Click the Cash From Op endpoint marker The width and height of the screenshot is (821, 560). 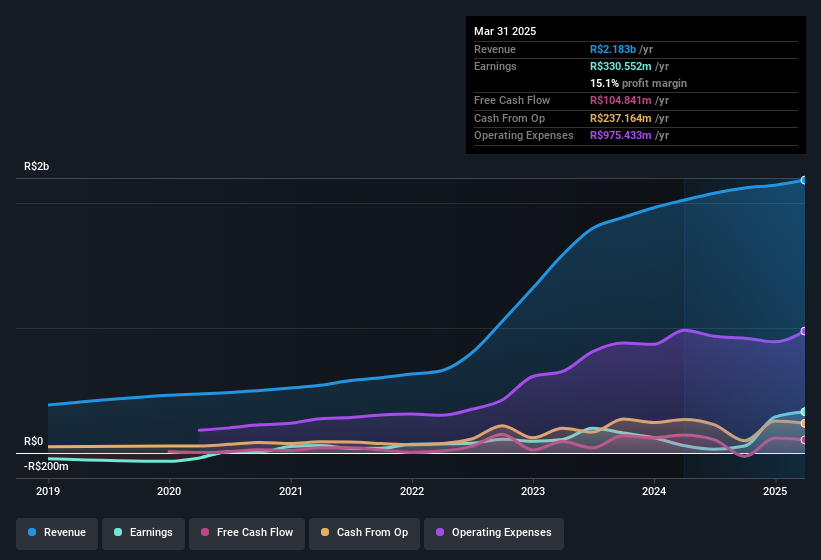tap(804, 423)
